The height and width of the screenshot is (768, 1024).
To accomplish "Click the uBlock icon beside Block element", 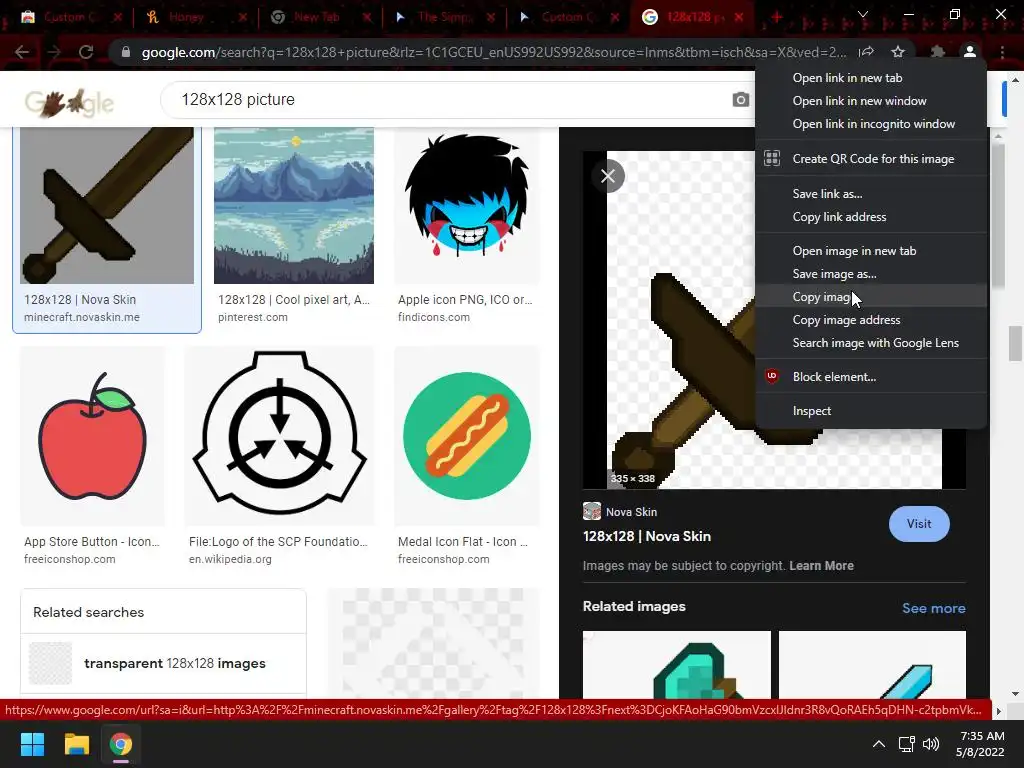I will point(772,376).
